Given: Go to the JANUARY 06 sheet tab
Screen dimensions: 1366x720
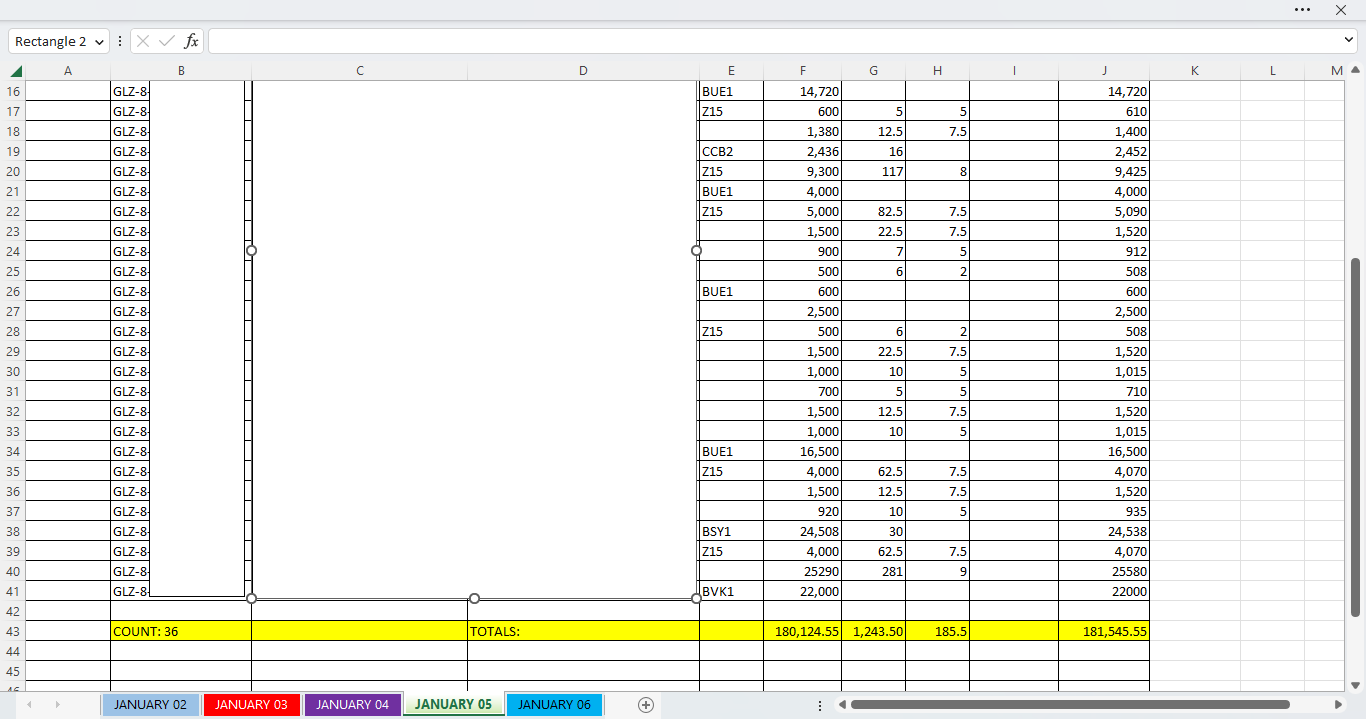Looking at the screenshot, I should 554,705.
